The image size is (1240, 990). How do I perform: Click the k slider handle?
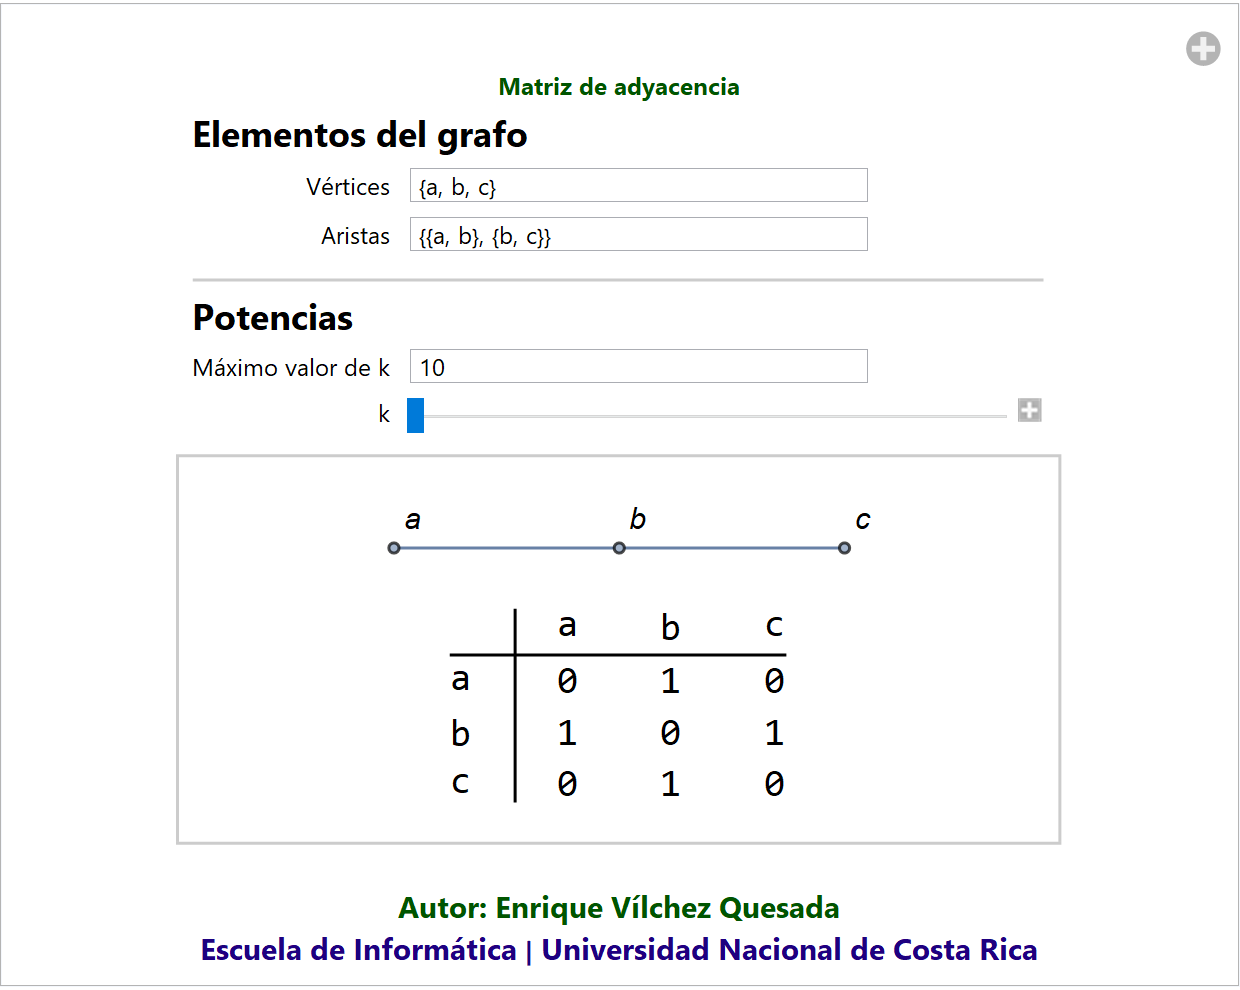coord(415,415)
